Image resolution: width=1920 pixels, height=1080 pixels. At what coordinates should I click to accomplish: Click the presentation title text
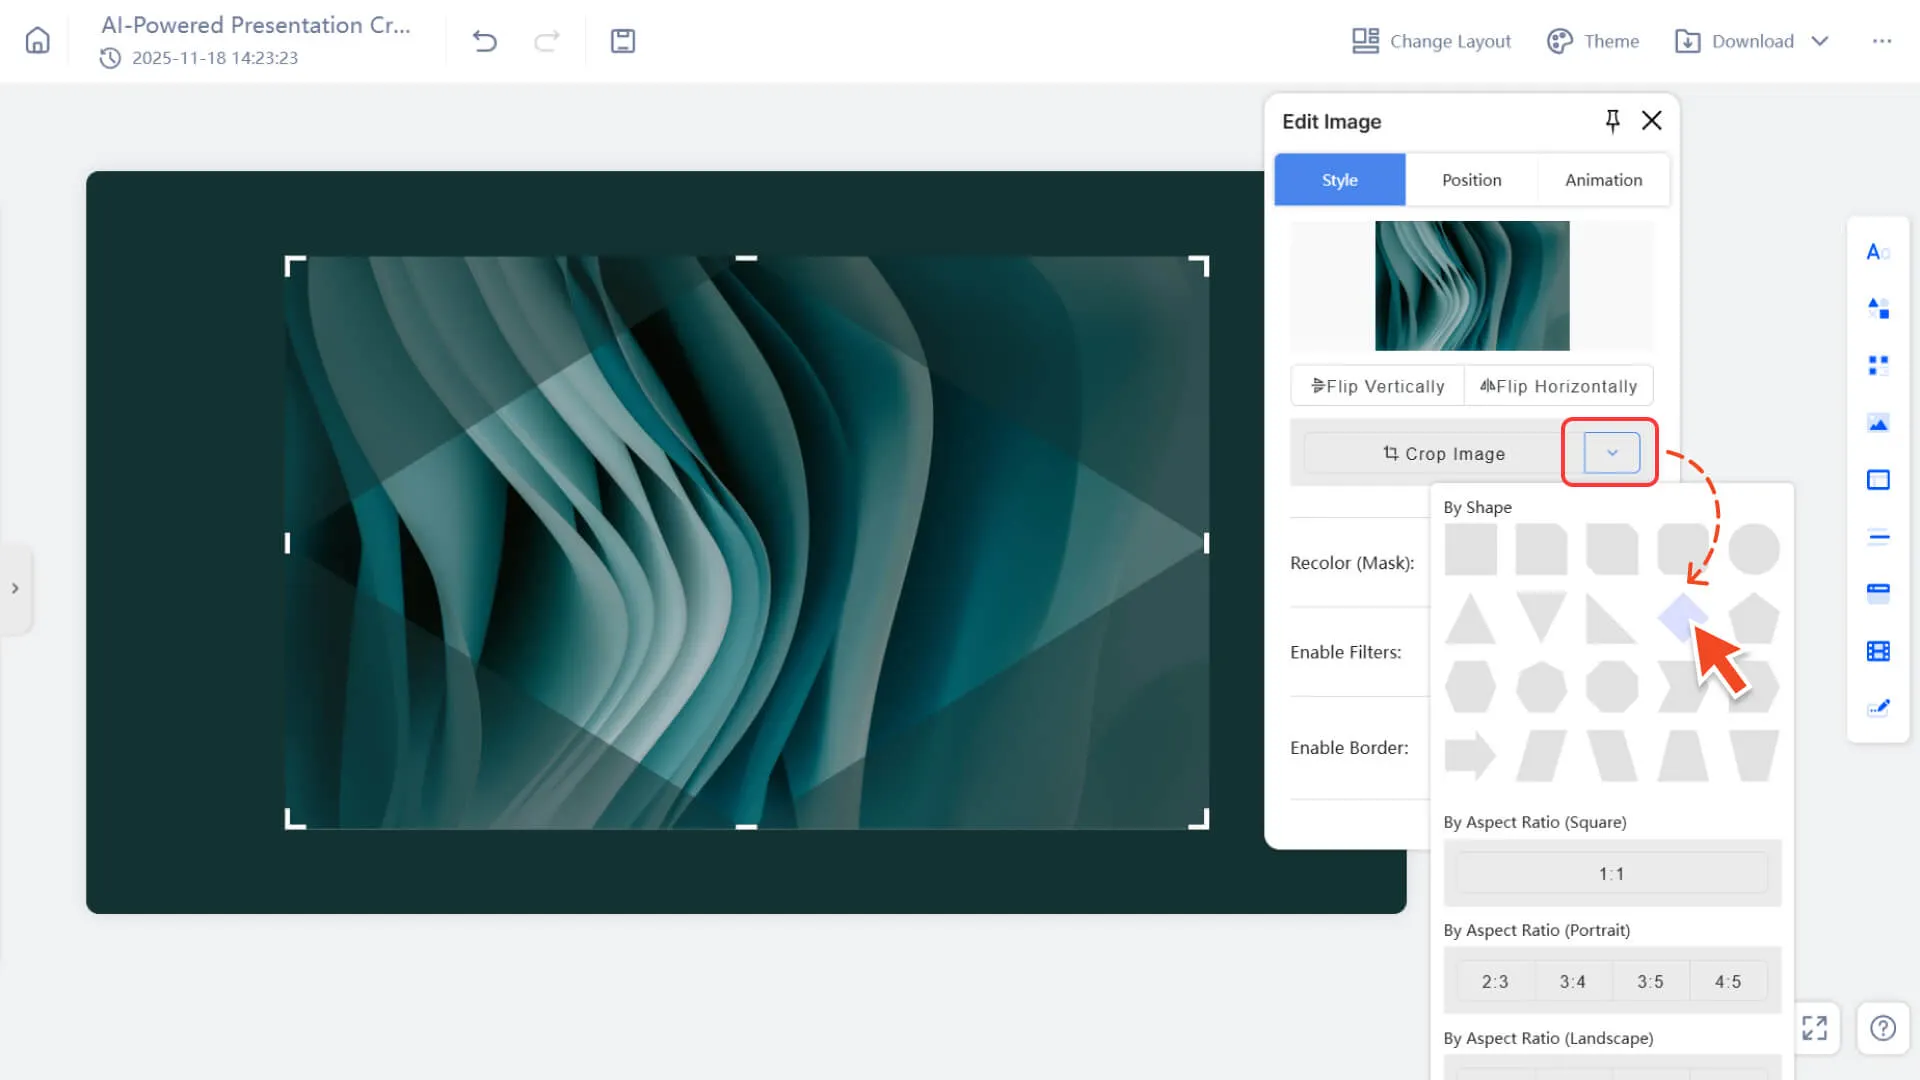point(256,25)
